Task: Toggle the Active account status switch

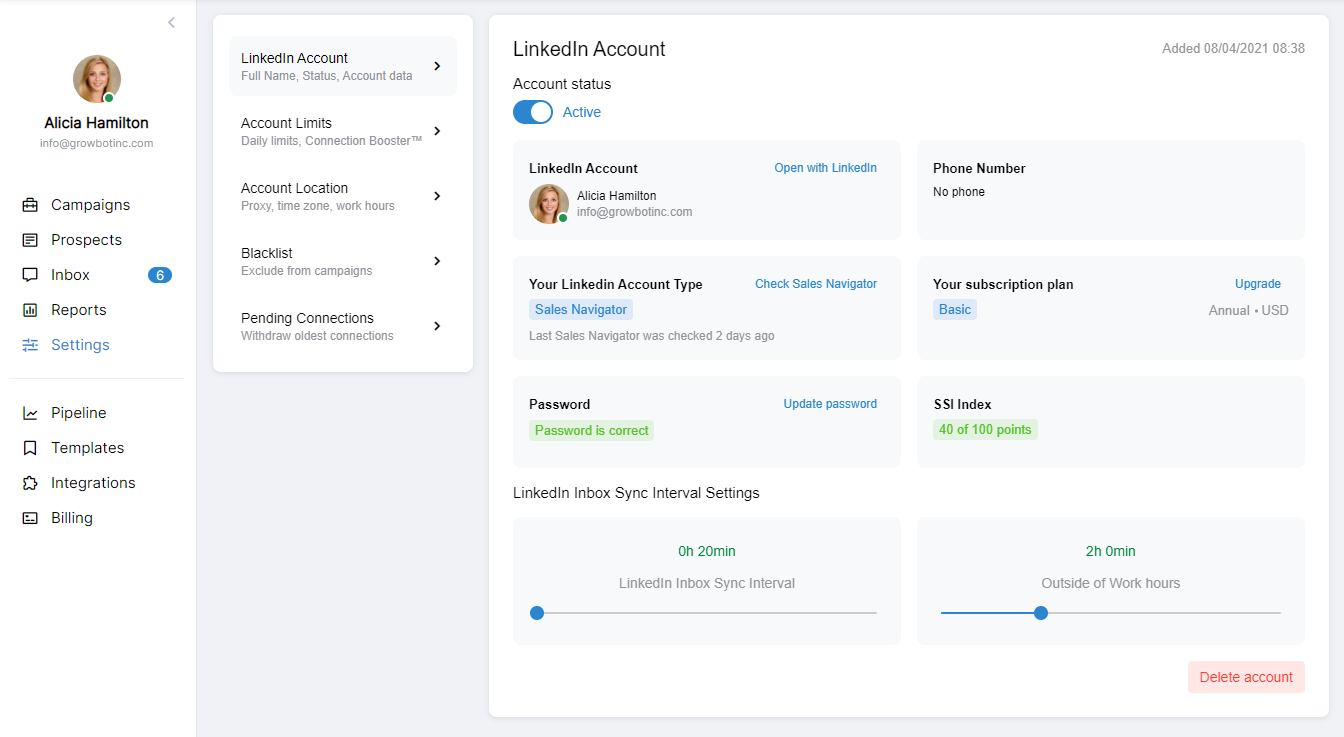Action: [532, 111]
